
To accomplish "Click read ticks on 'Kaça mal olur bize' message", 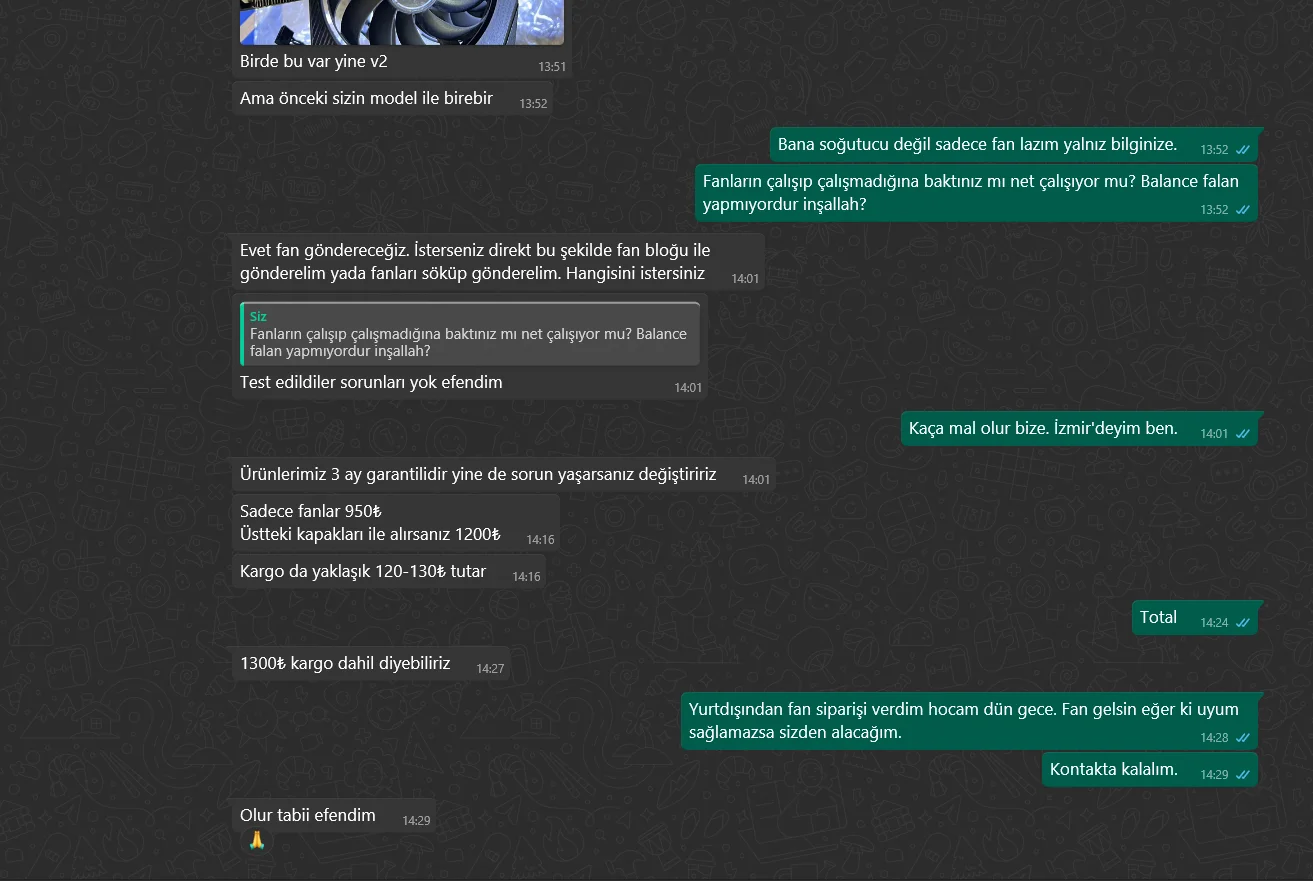I will pyautogui.click(x=1243, y=434).
